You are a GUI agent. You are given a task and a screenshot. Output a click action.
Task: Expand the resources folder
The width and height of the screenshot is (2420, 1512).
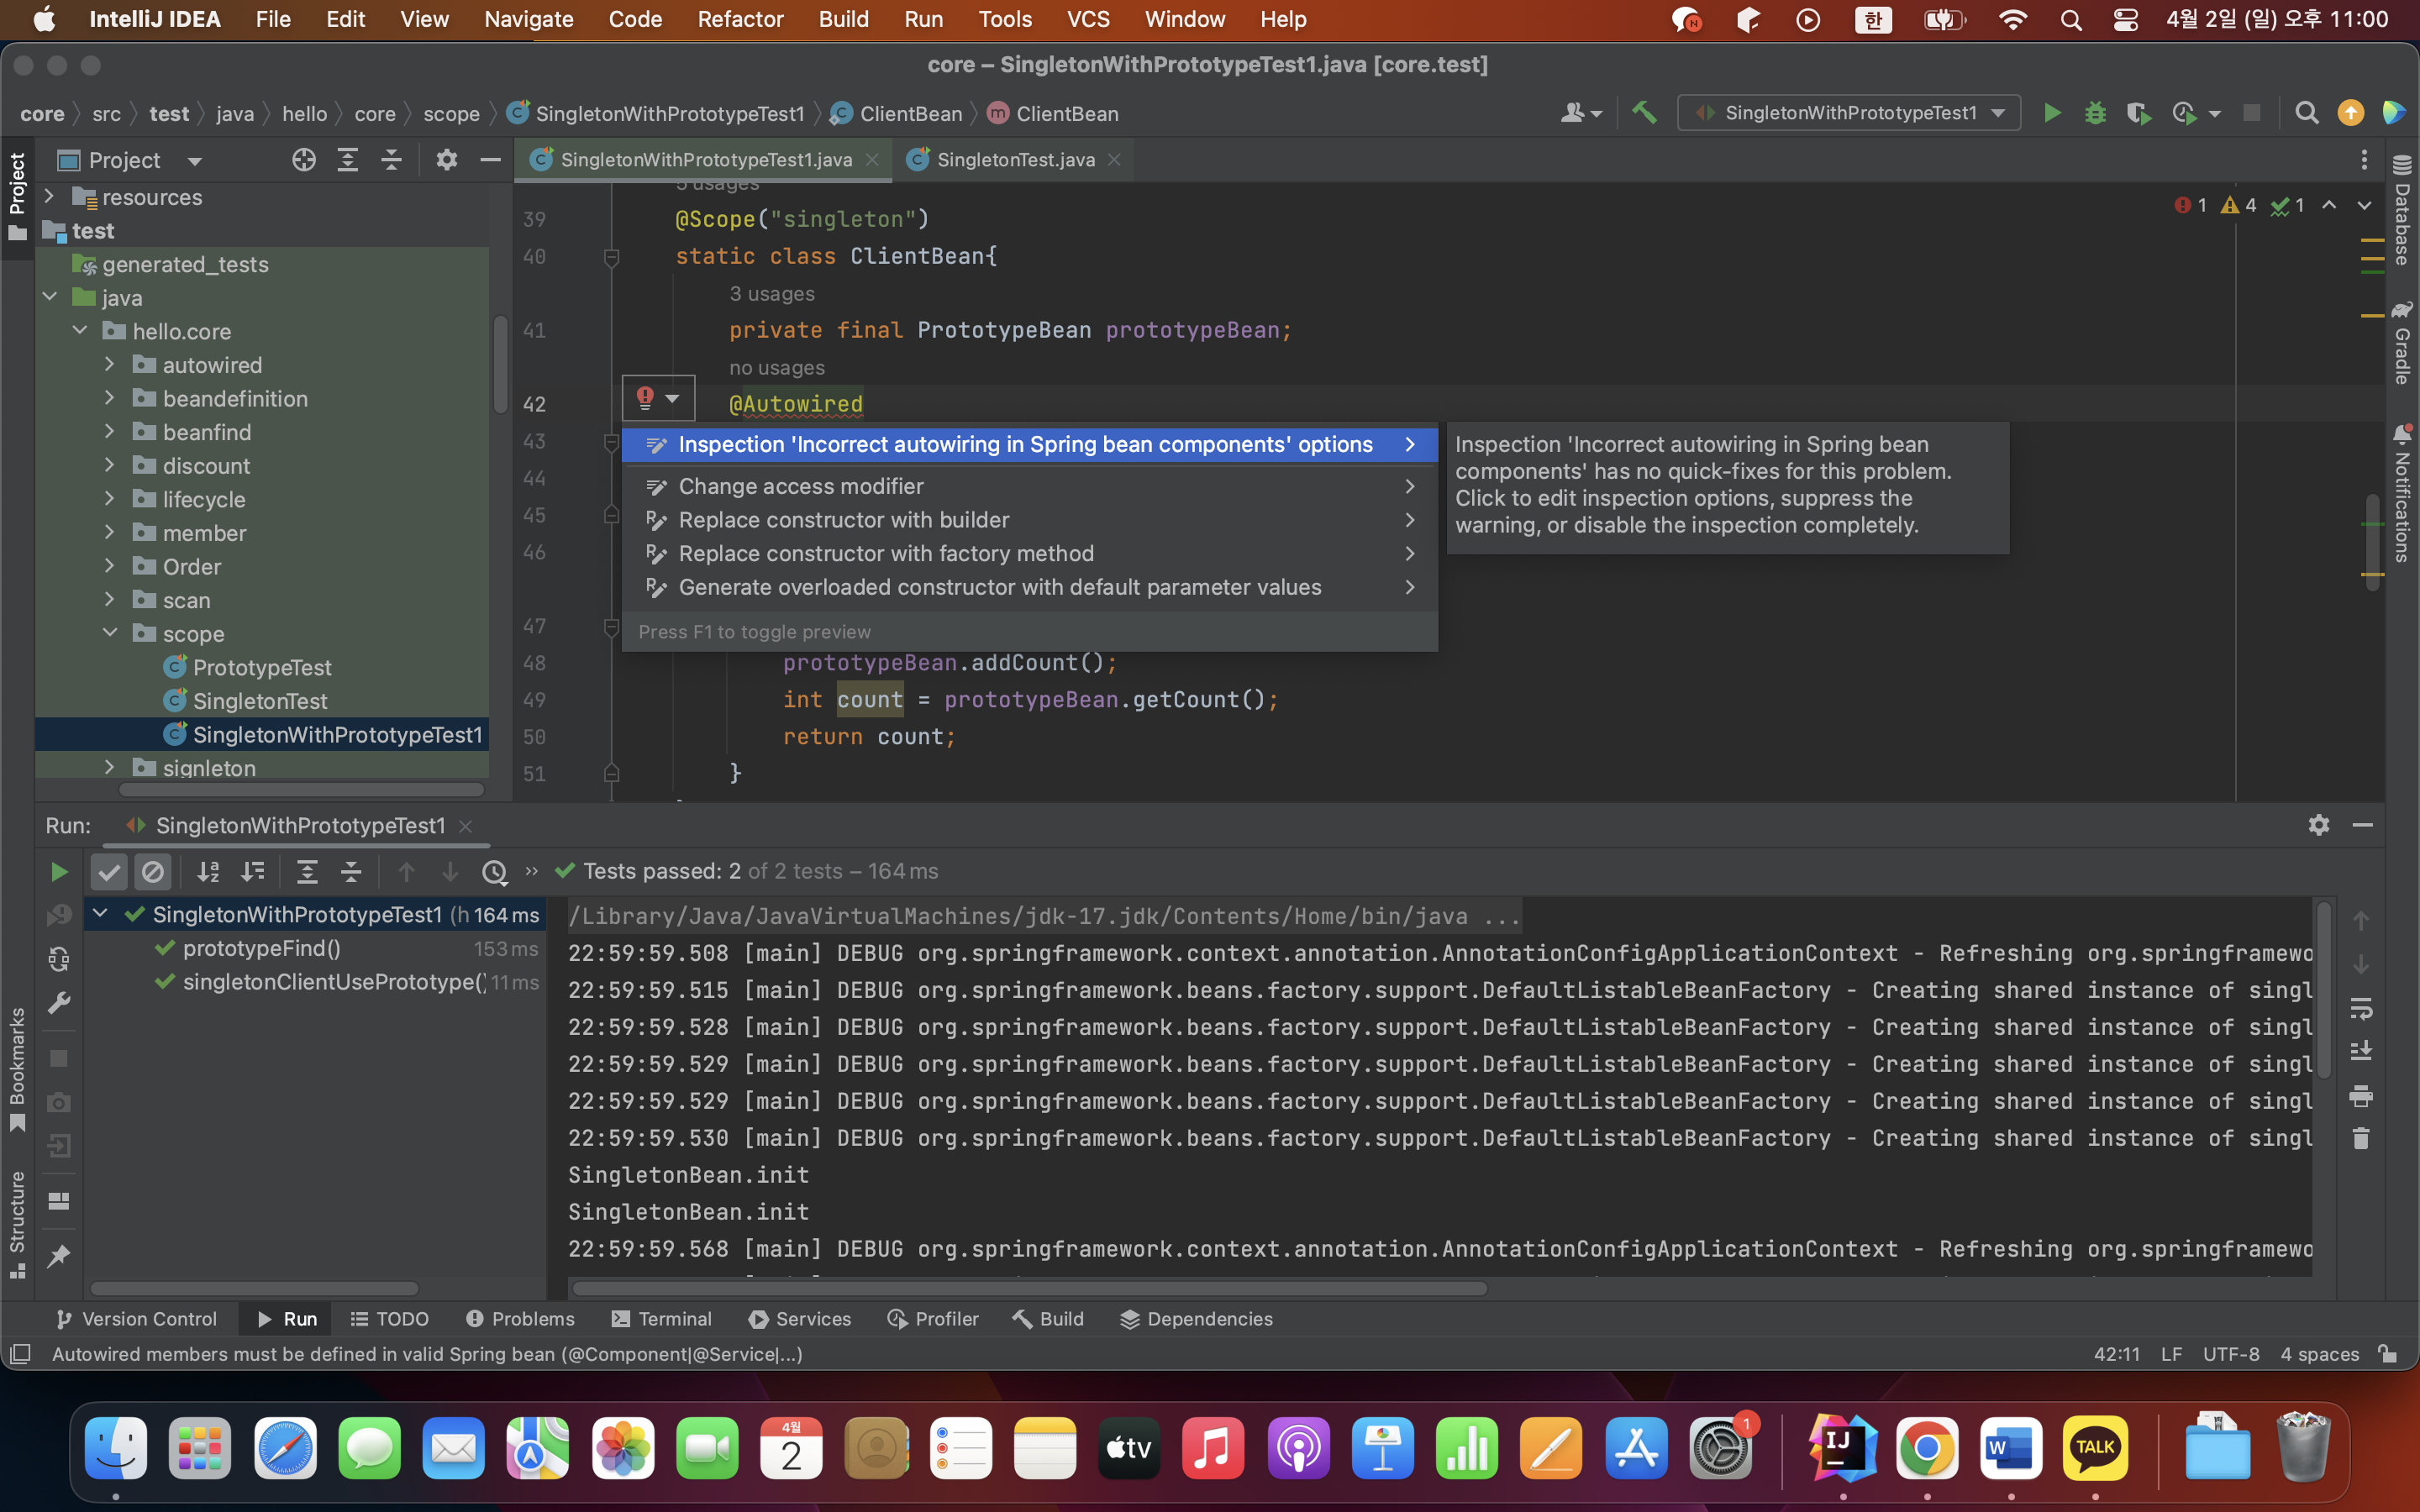tap(49, 196)
